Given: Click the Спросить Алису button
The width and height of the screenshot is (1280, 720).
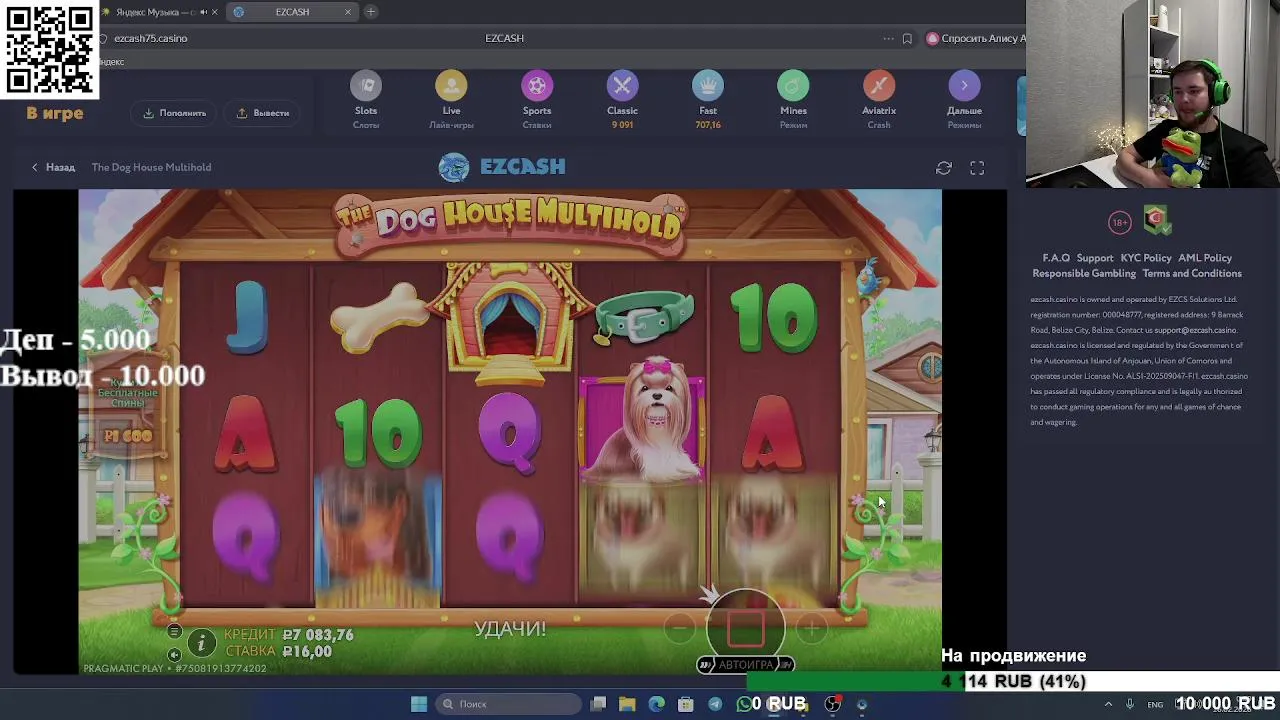Looking at the screenshot, I should pyautogui.click(x=975, y=38).
